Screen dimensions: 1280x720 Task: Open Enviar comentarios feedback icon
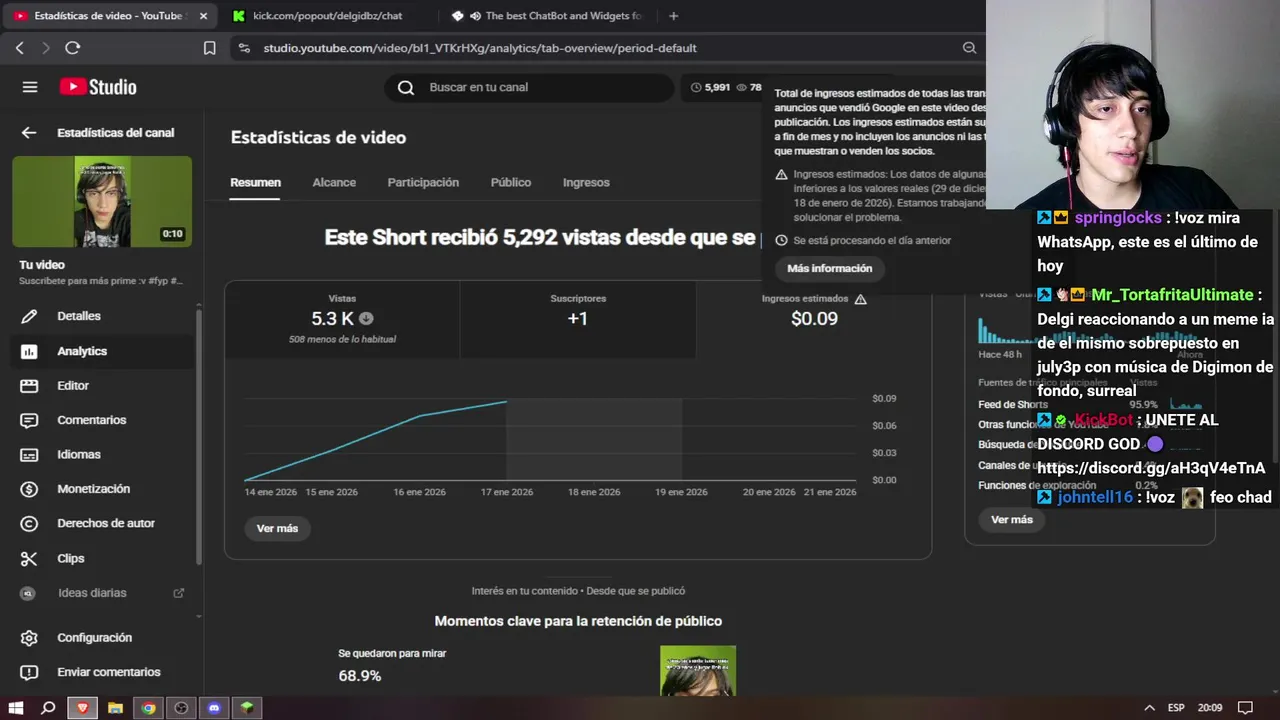point(29,672)
